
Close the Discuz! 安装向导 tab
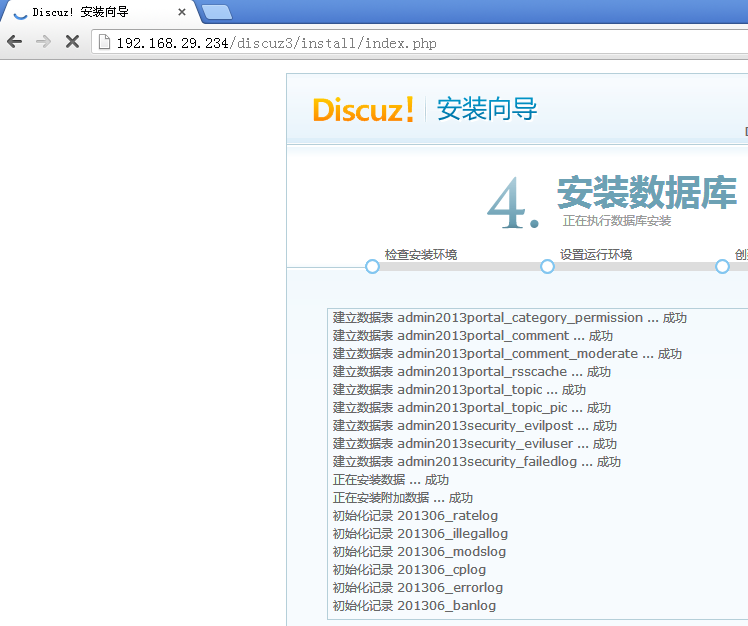[182, 12]
